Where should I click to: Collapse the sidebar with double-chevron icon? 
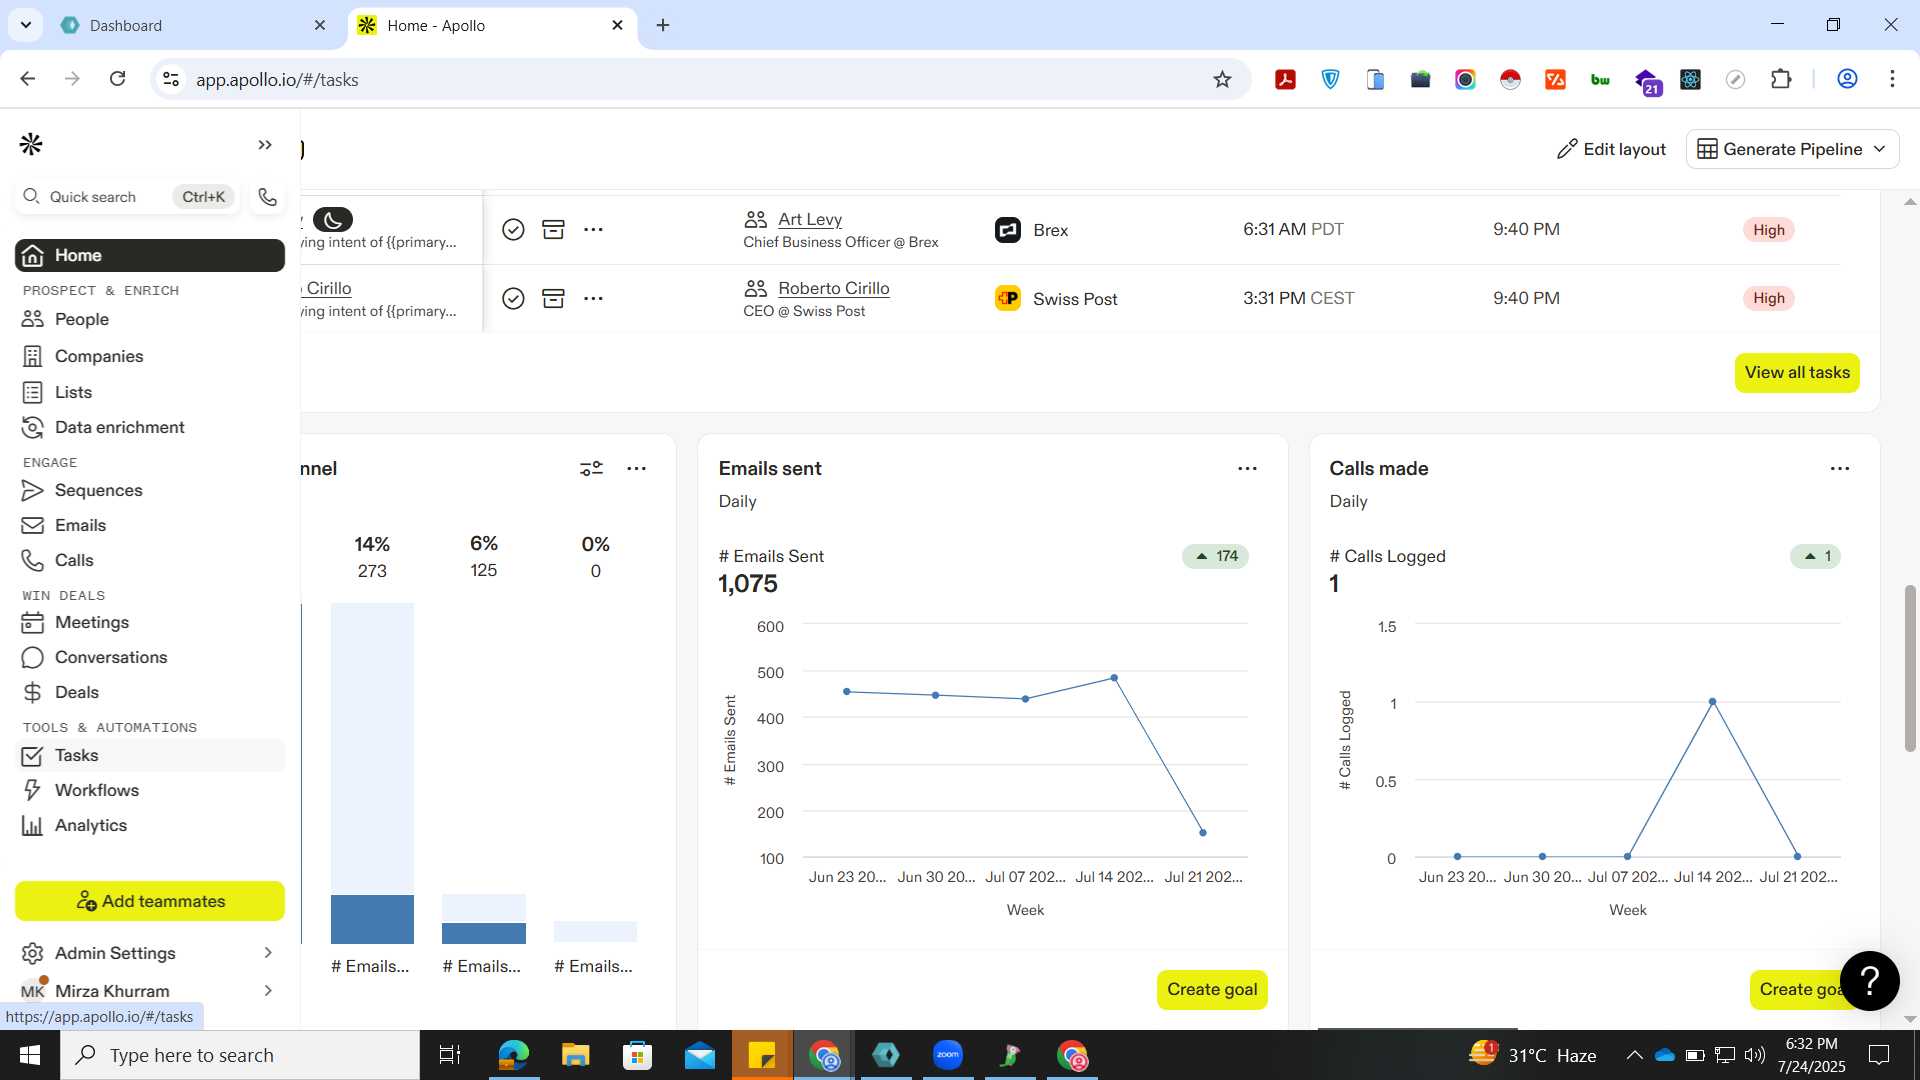(265, 145)
